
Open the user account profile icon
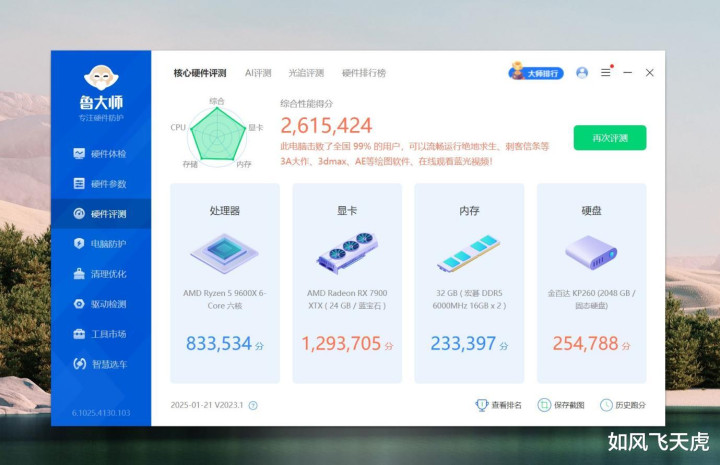(582, 73)
